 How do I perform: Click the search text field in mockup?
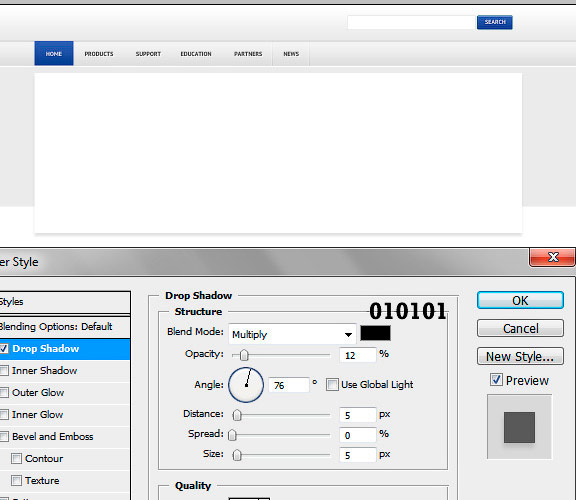point(411,22)
